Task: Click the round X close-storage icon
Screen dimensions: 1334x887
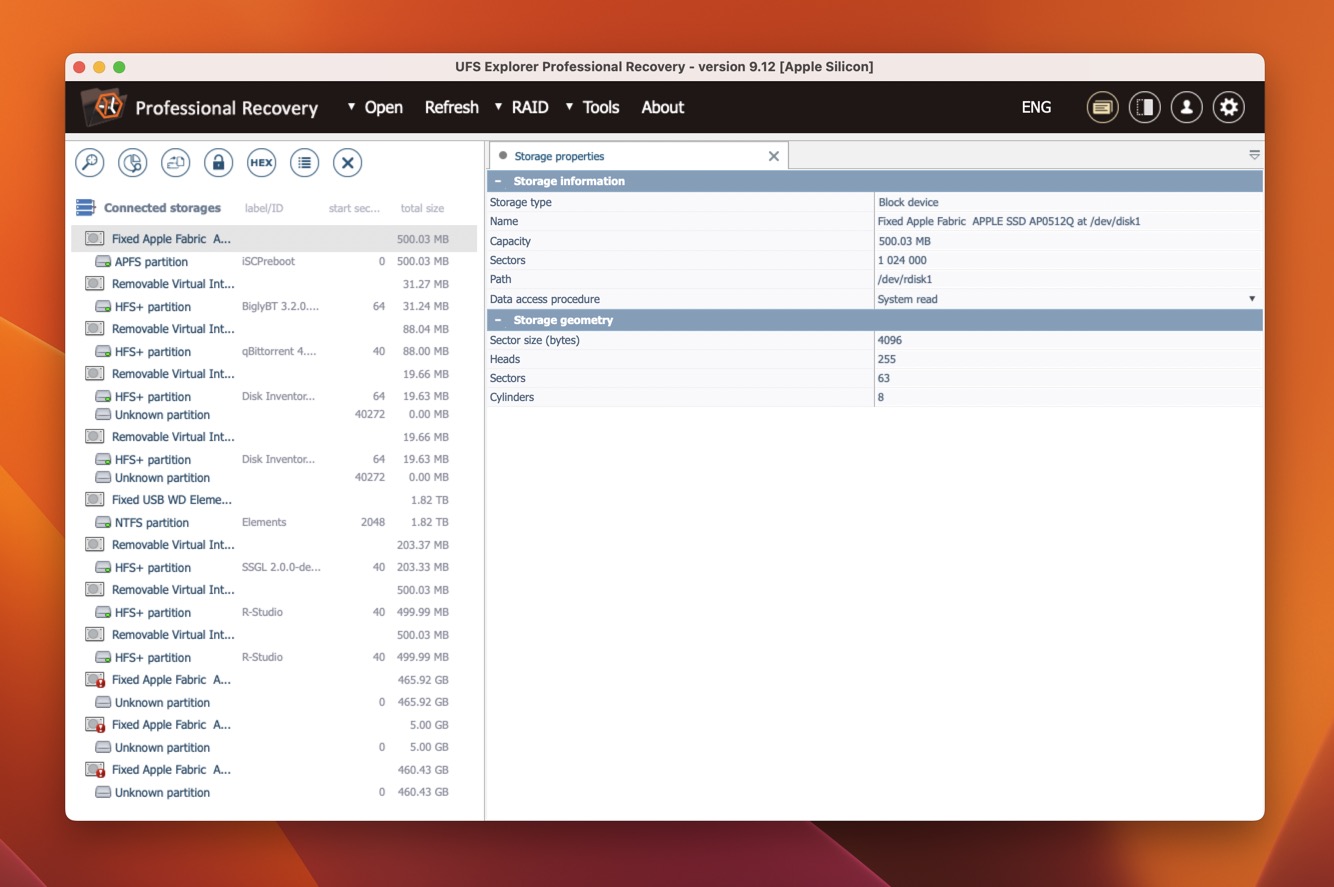Action: [x=347, y=163]
